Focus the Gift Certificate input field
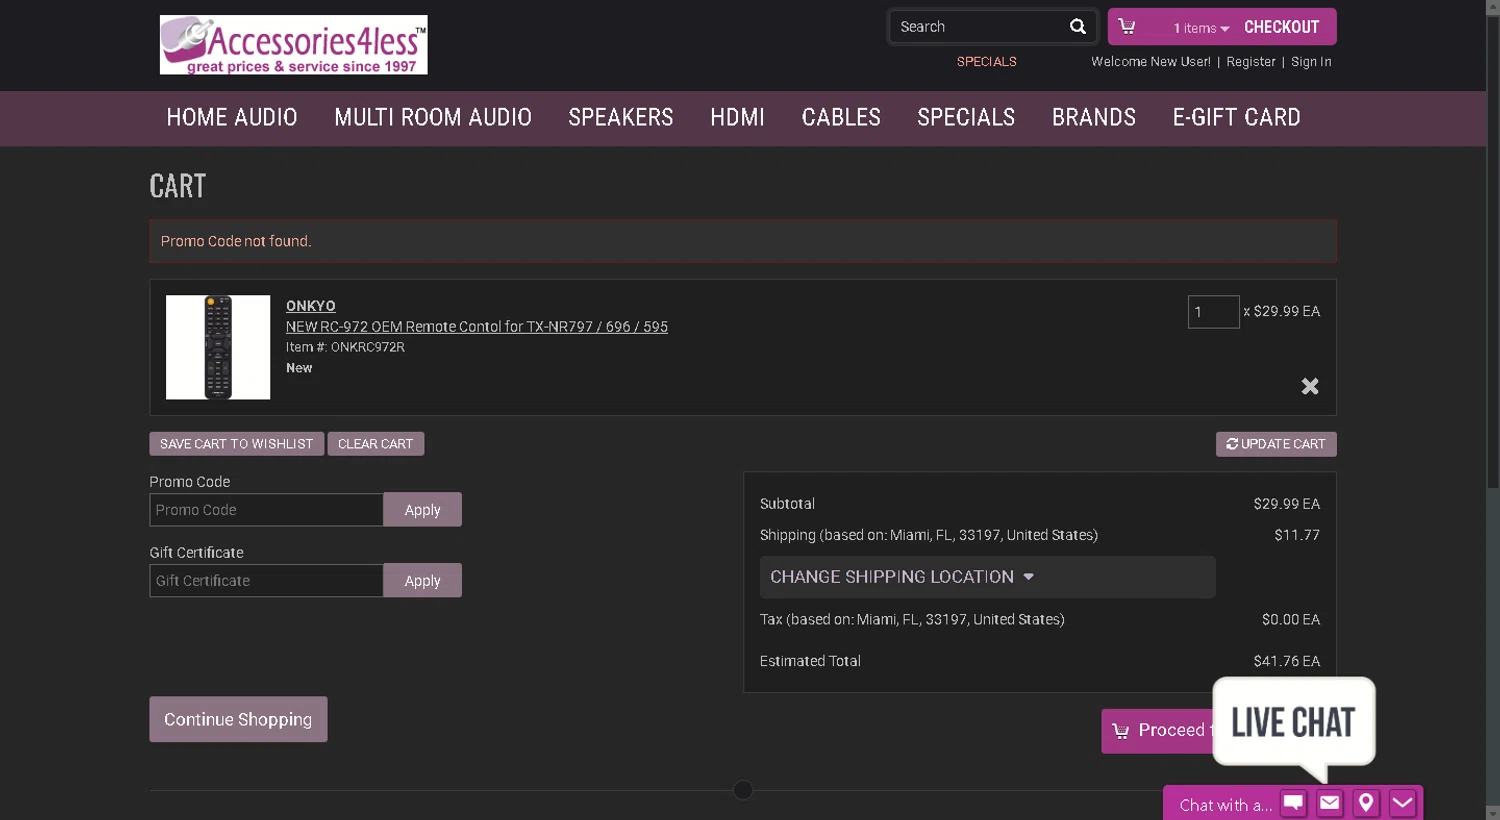1500x820 pixels. click(x=266, y=581)
